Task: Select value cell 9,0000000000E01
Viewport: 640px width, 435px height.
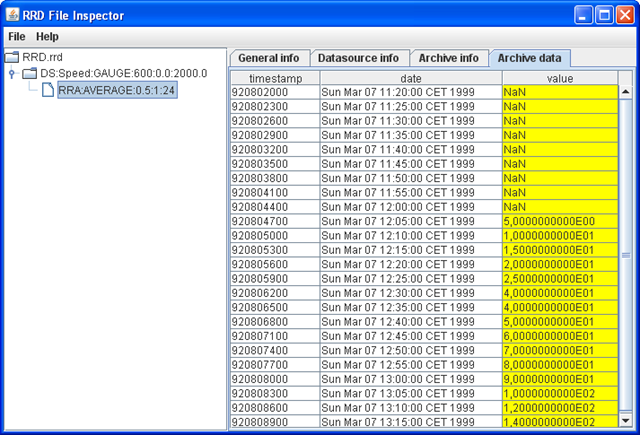Action: point(560,379)
